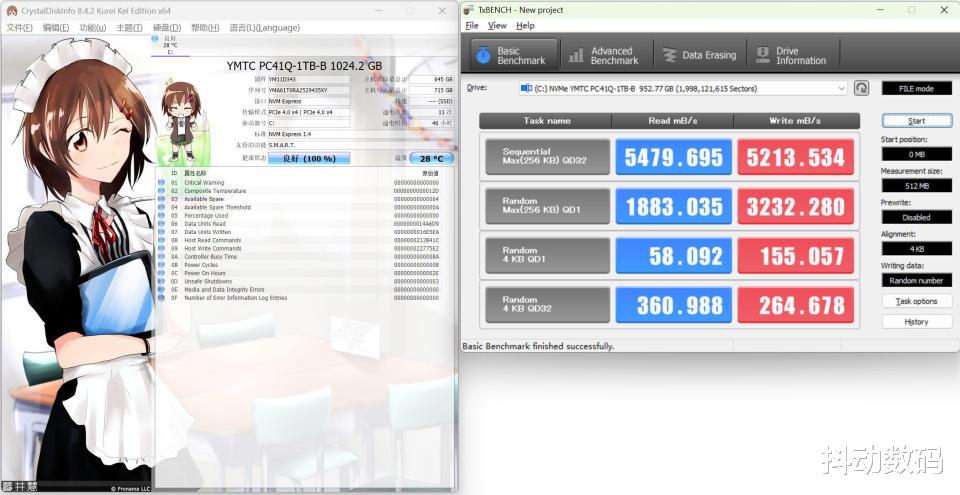Click the 58.092 read result
Viewport: 960px width, 495px height.
click(673, 255)
